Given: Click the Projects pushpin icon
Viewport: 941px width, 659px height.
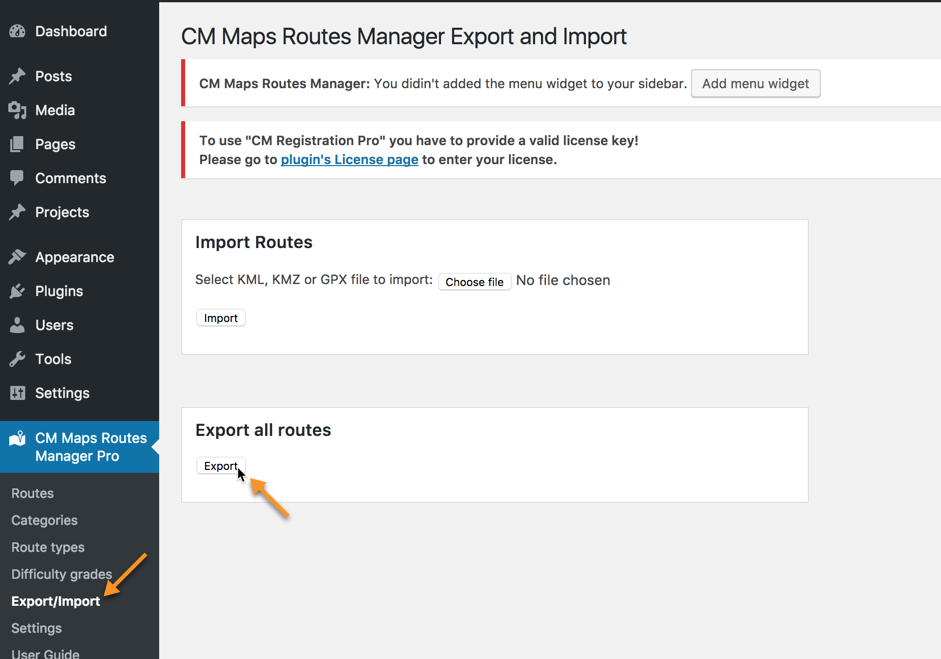Looking at the screenshot, I should tap(17, 212).
